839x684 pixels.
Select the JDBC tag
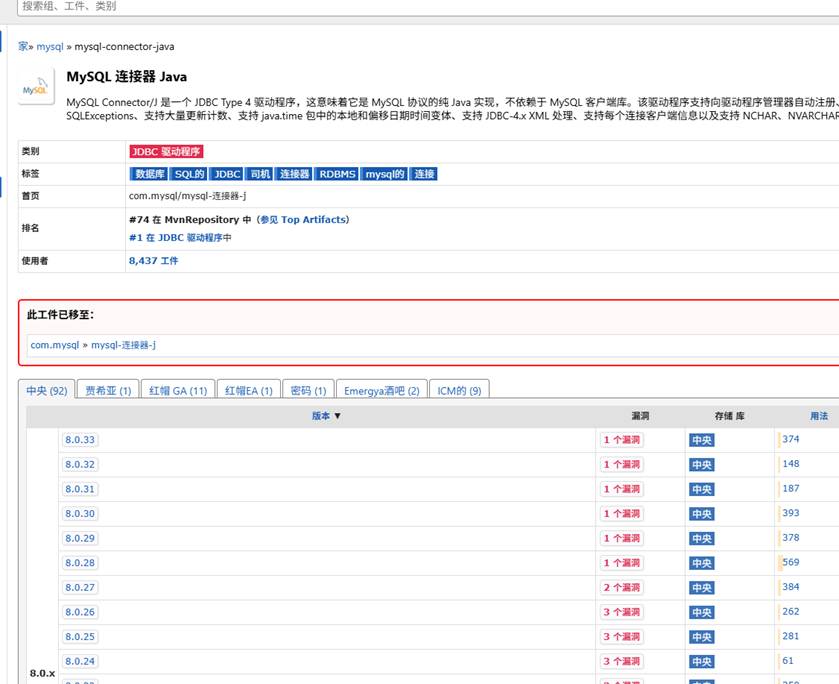pos(227,174)
